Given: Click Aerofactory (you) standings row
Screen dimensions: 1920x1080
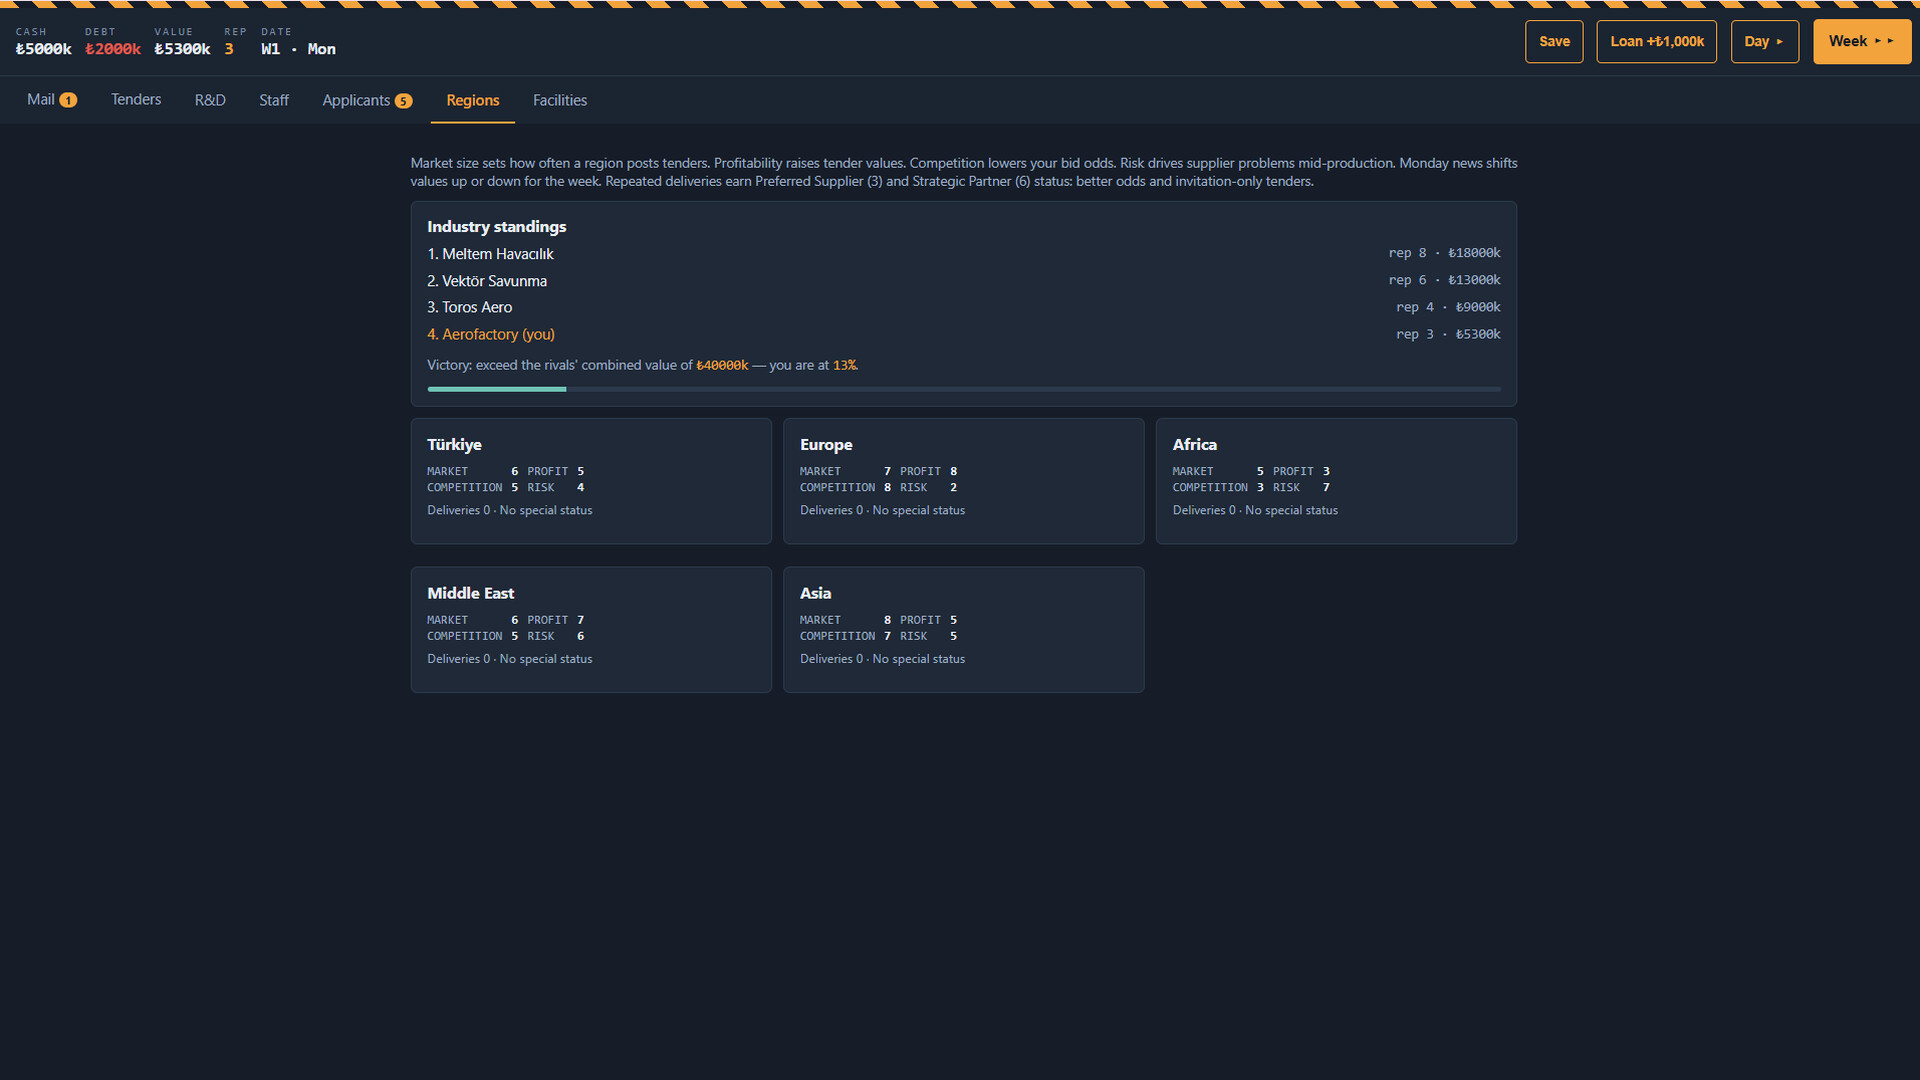Looking at the screenshot, I should (964, 334).
